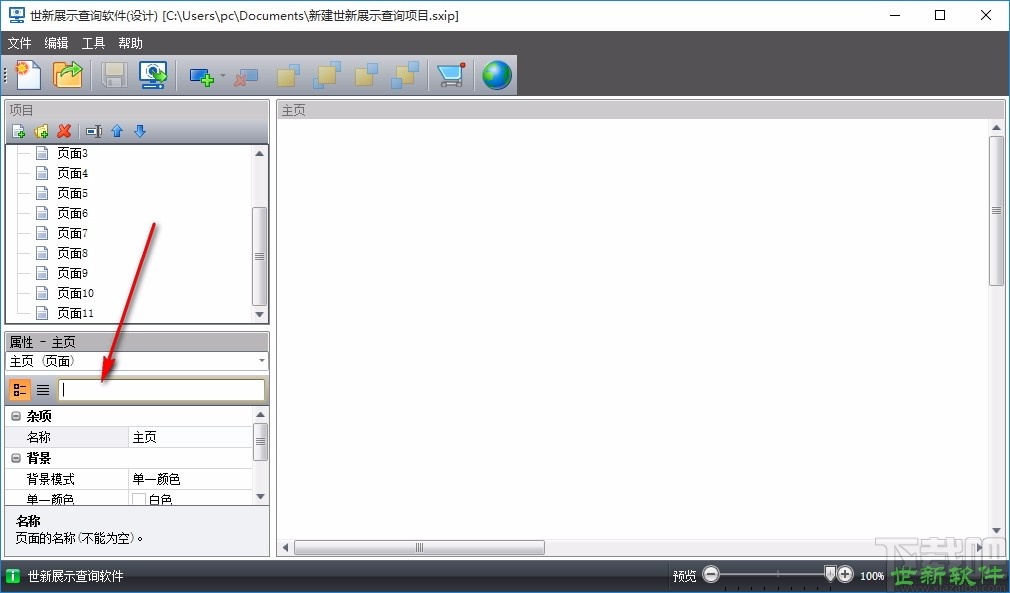Viewport: 1010px width, 593px height.
Task: Click the rename page icon
Action: tap(94, 131)
